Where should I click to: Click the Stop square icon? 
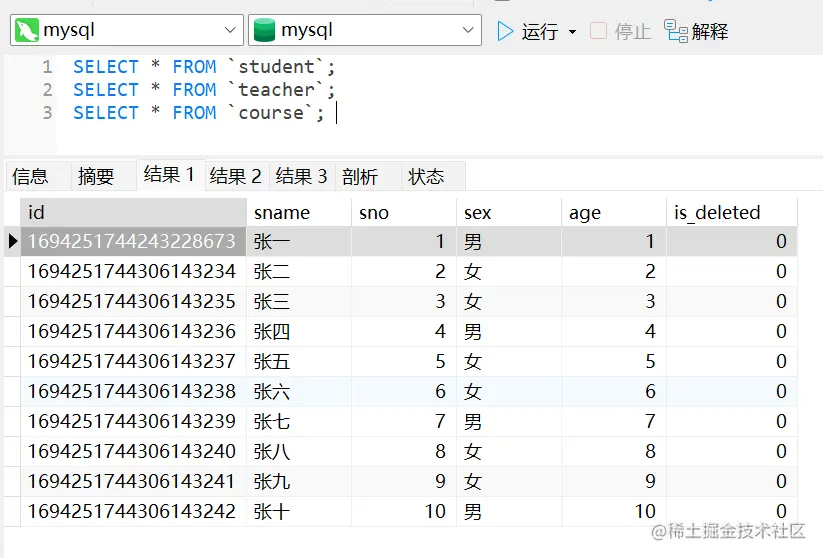click(x=598, y=31)
